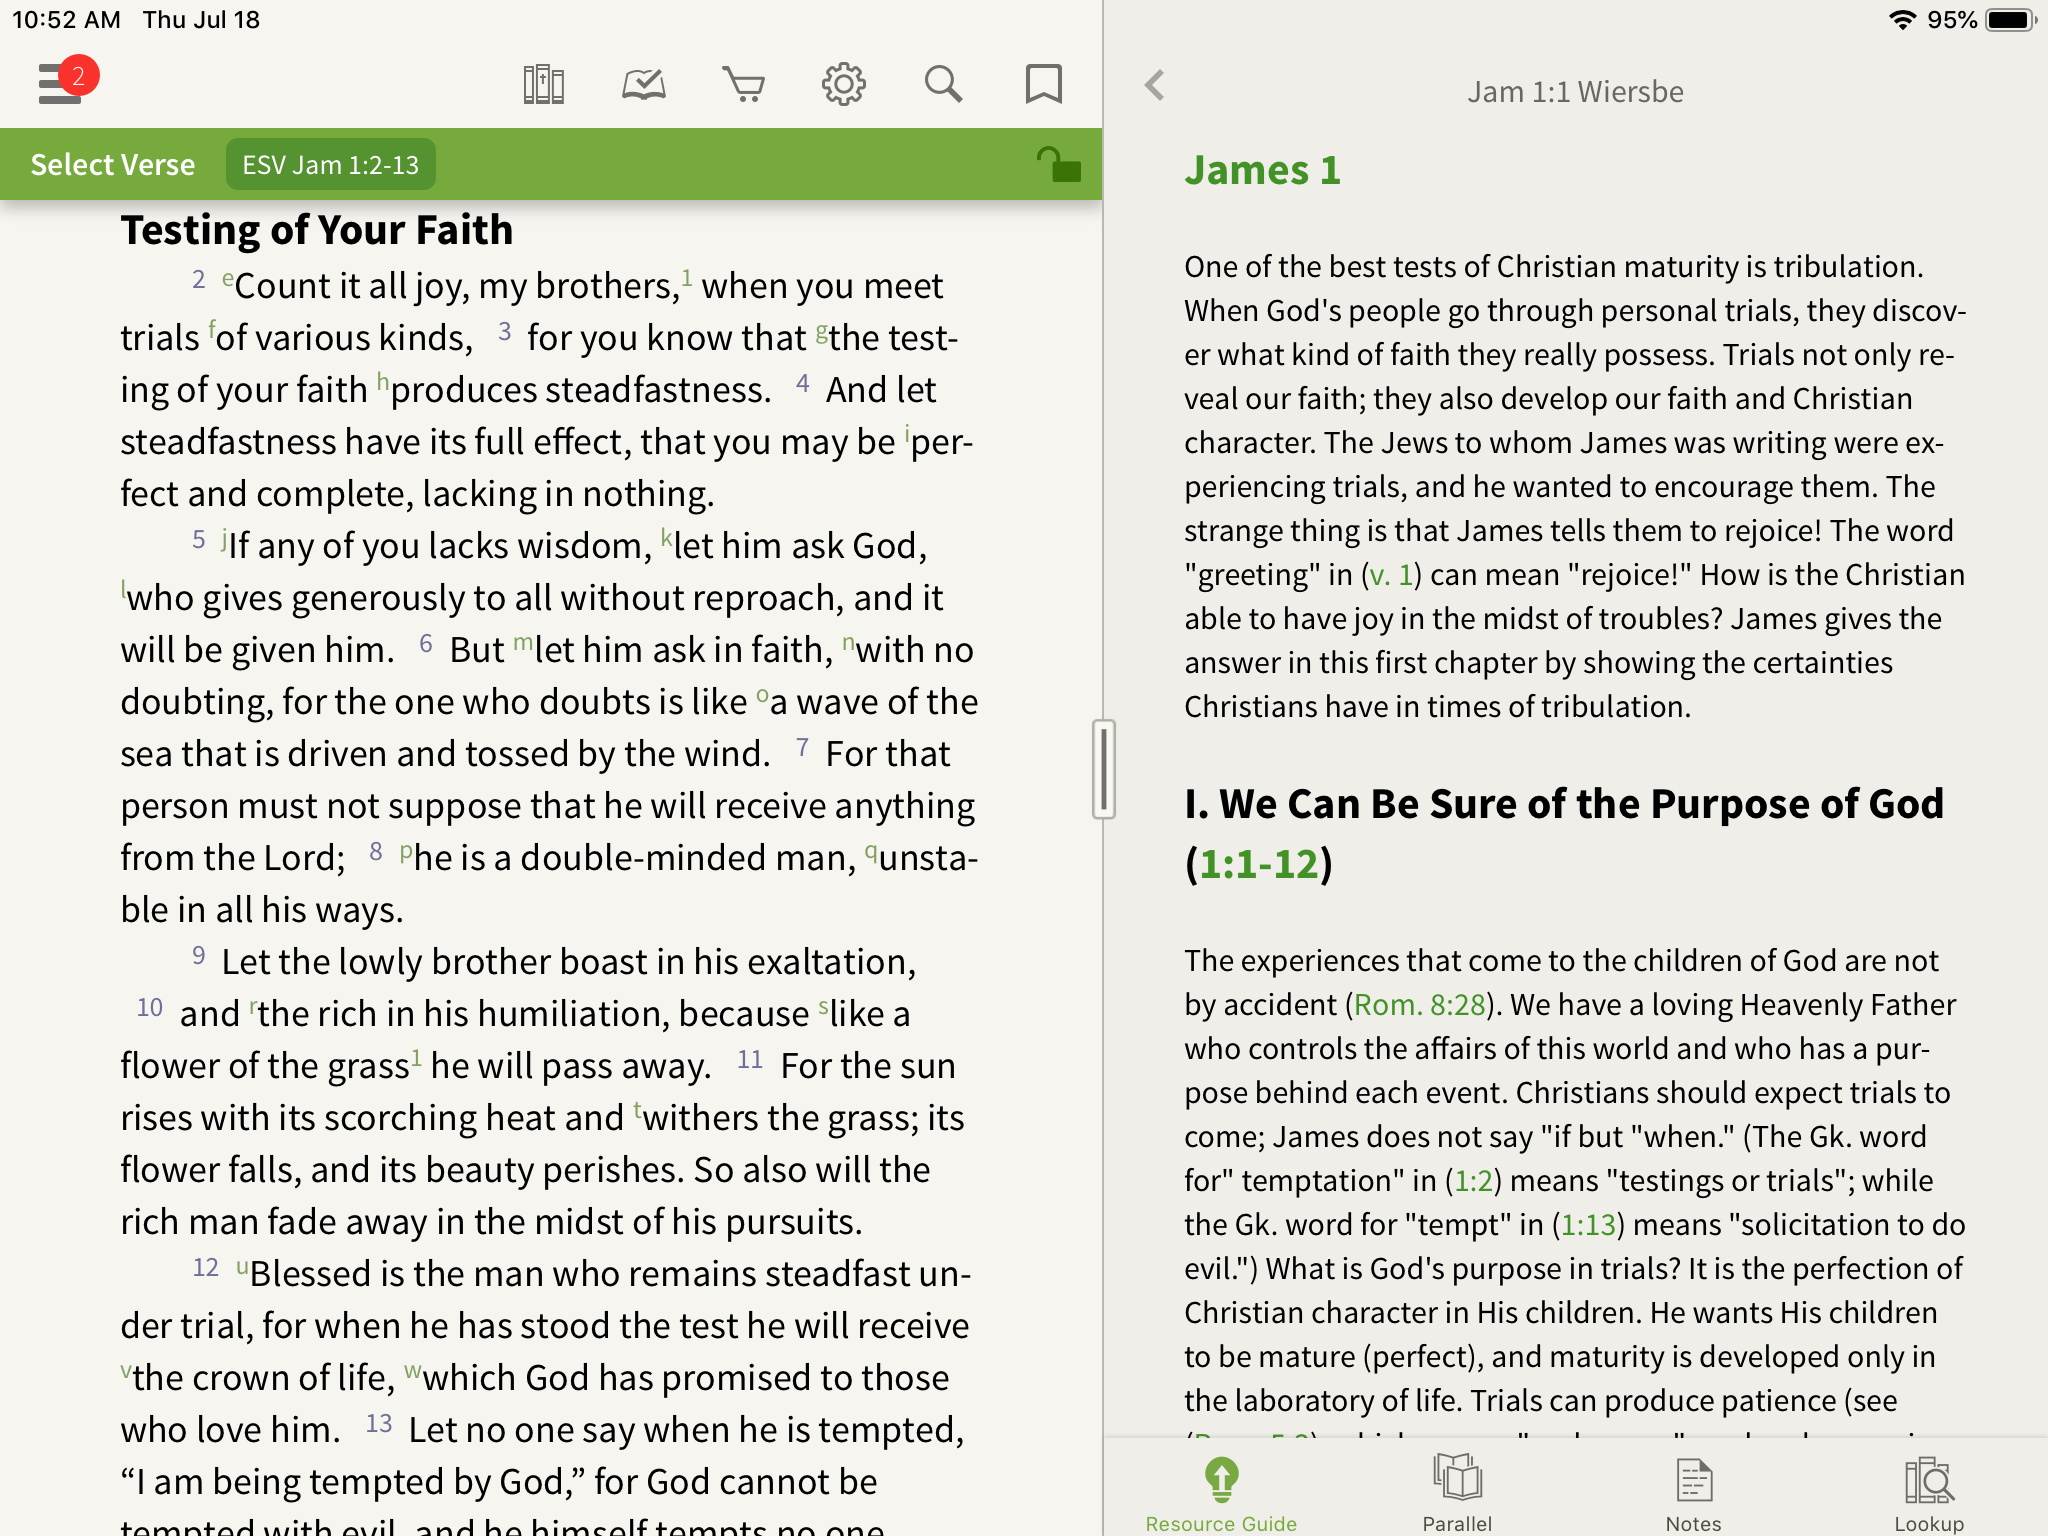This screenshot has height=1536, width=2048.
Task: Tap cross-reference u before Blessed
Action: [x=242, y=1268]
